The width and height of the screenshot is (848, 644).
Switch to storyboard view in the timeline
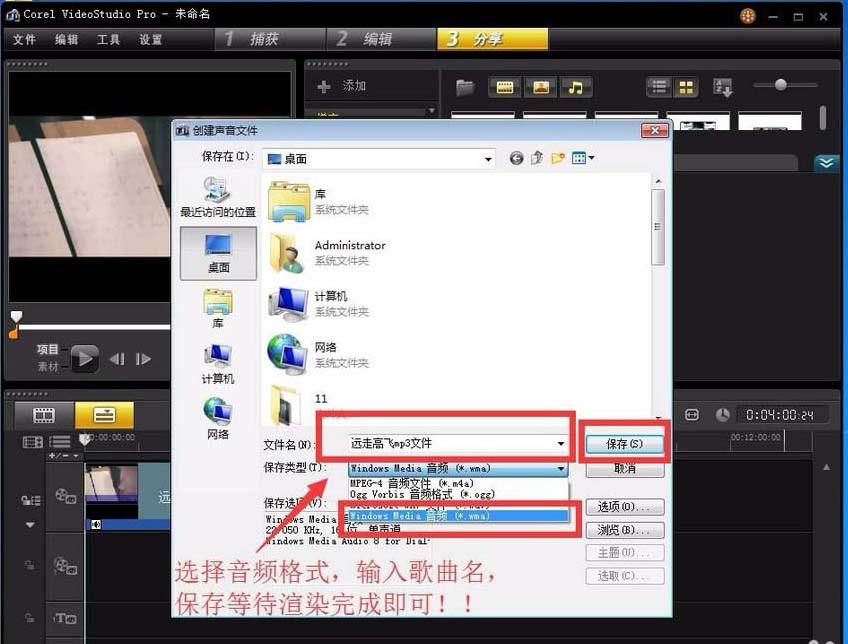coord(42,414)
